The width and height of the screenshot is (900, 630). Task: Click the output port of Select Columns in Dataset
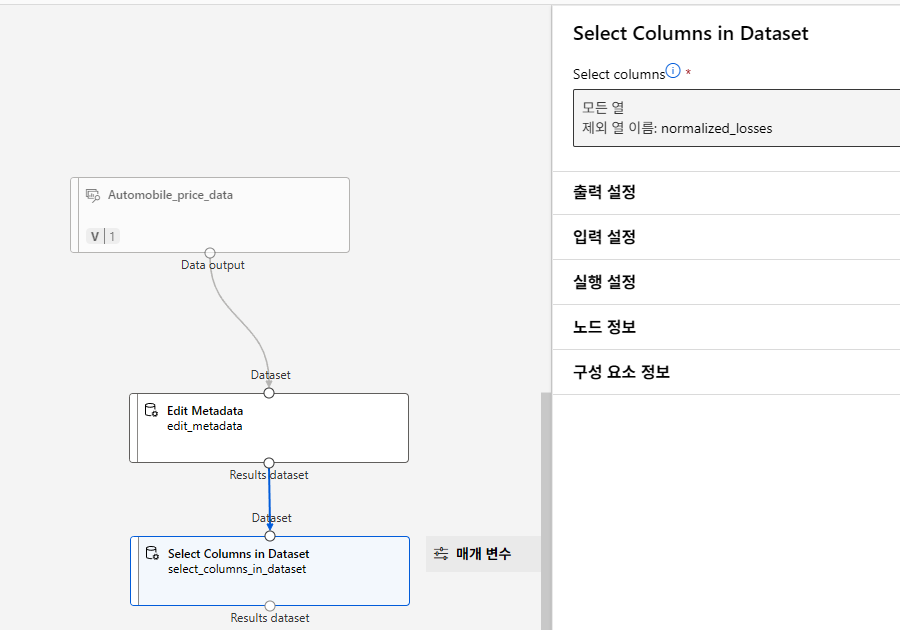coord(270,605)
